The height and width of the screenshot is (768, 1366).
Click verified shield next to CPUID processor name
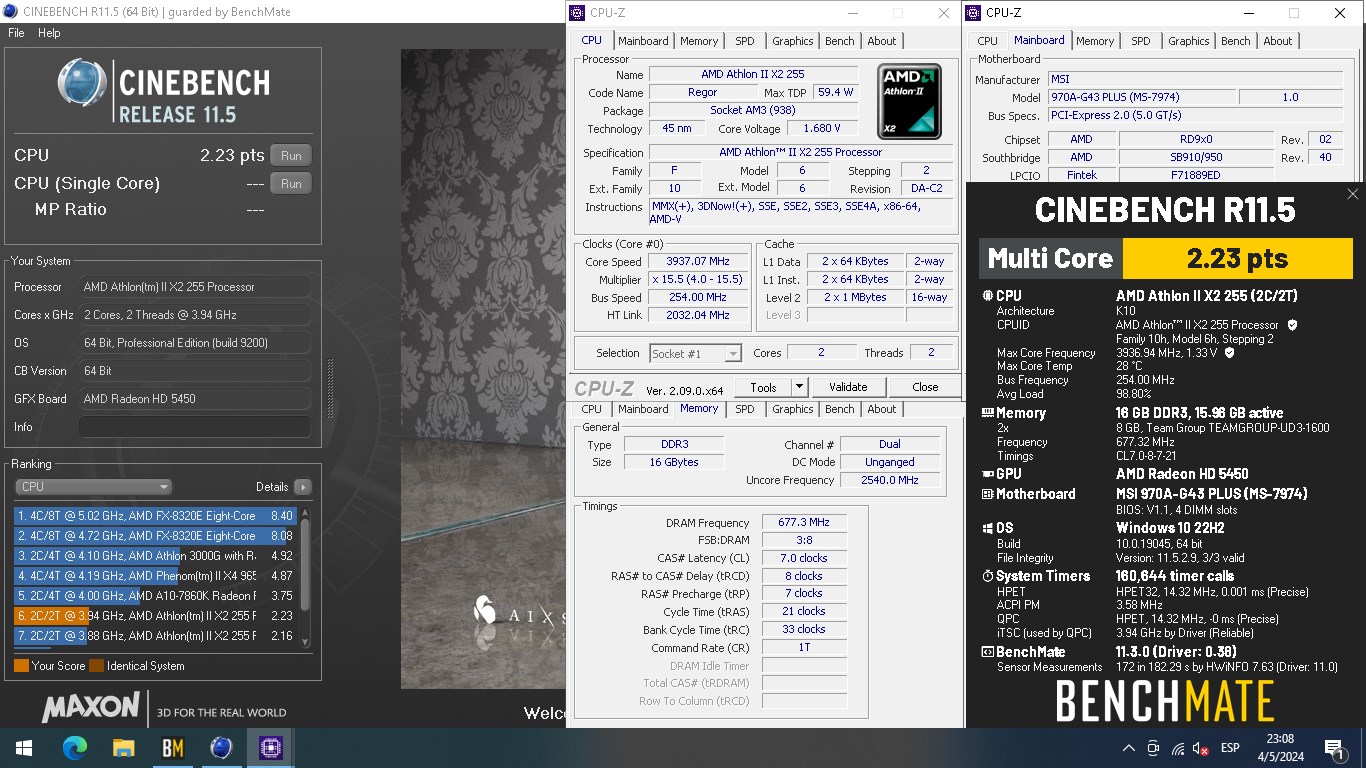pyautogui.click(x=1292, y=325)
